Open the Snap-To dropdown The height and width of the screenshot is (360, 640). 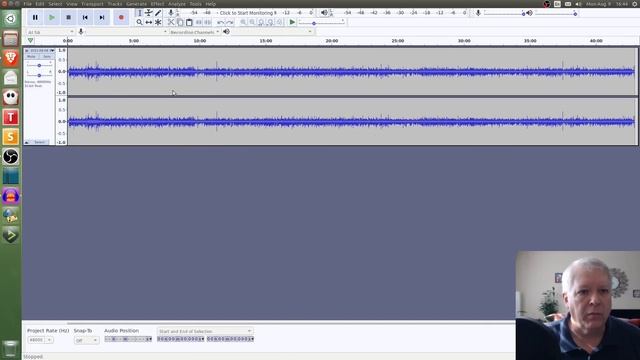point(86,340)
